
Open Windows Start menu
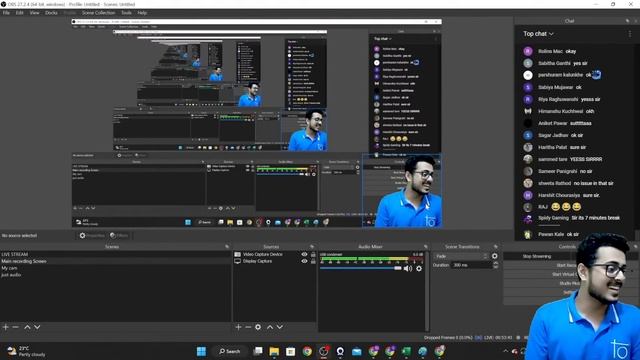(x=201, y=351)
